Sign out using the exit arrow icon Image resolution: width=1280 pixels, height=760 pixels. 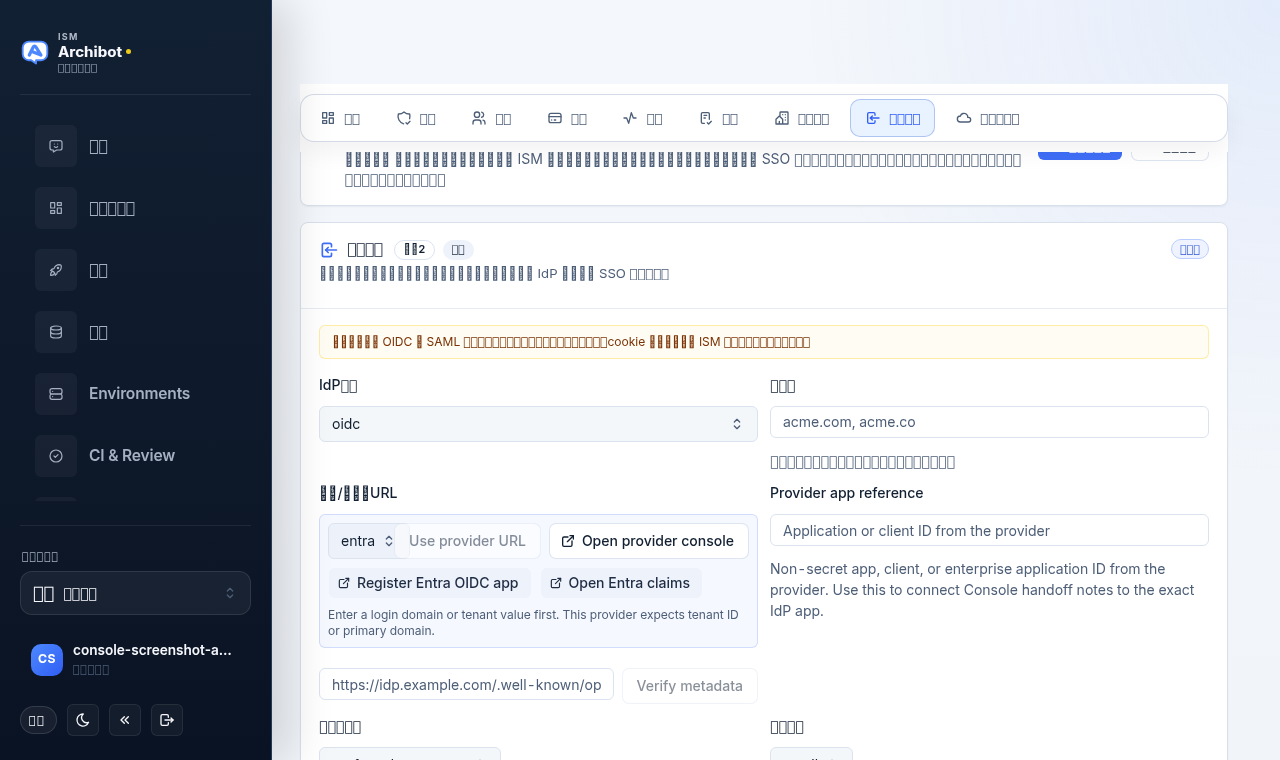(x=167, y=720)
